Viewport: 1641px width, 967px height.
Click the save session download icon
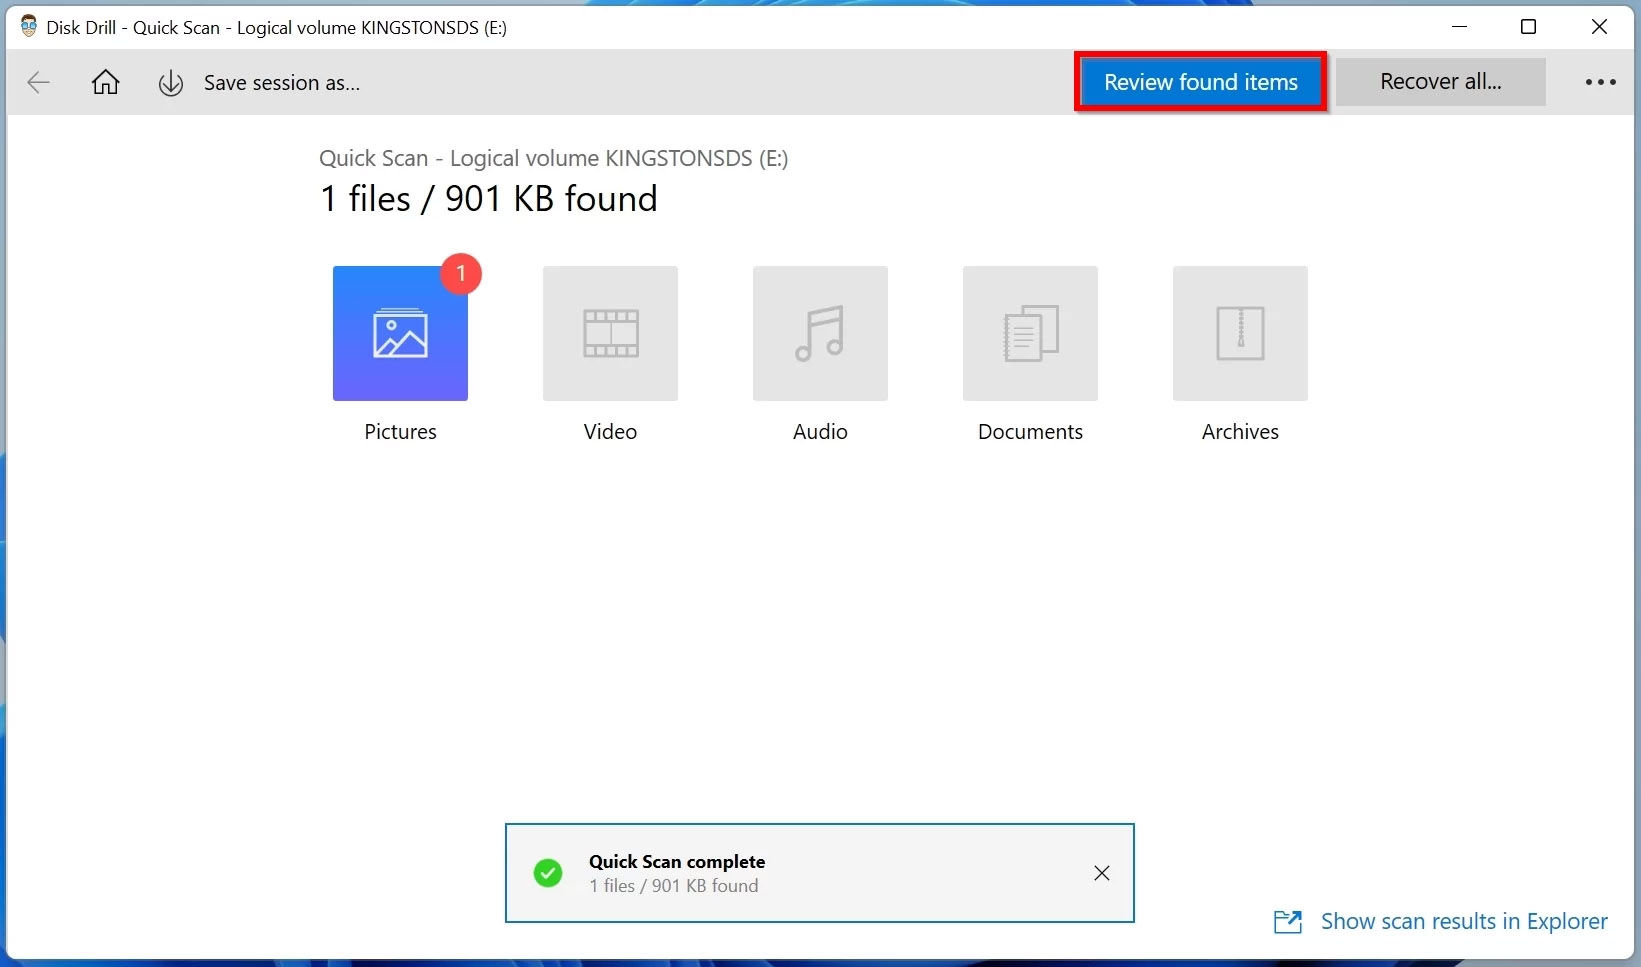click(171, 83)
